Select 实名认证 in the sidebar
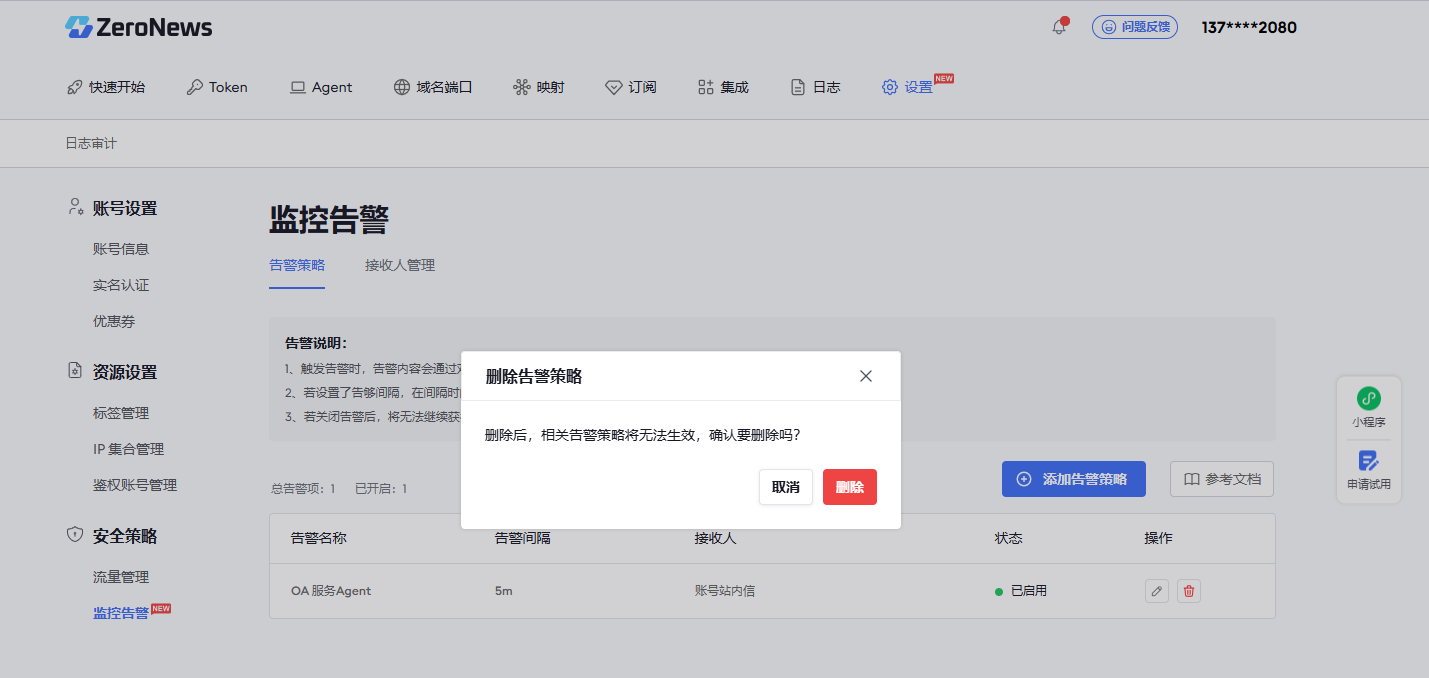1429x678 pixels. point(121,285)
